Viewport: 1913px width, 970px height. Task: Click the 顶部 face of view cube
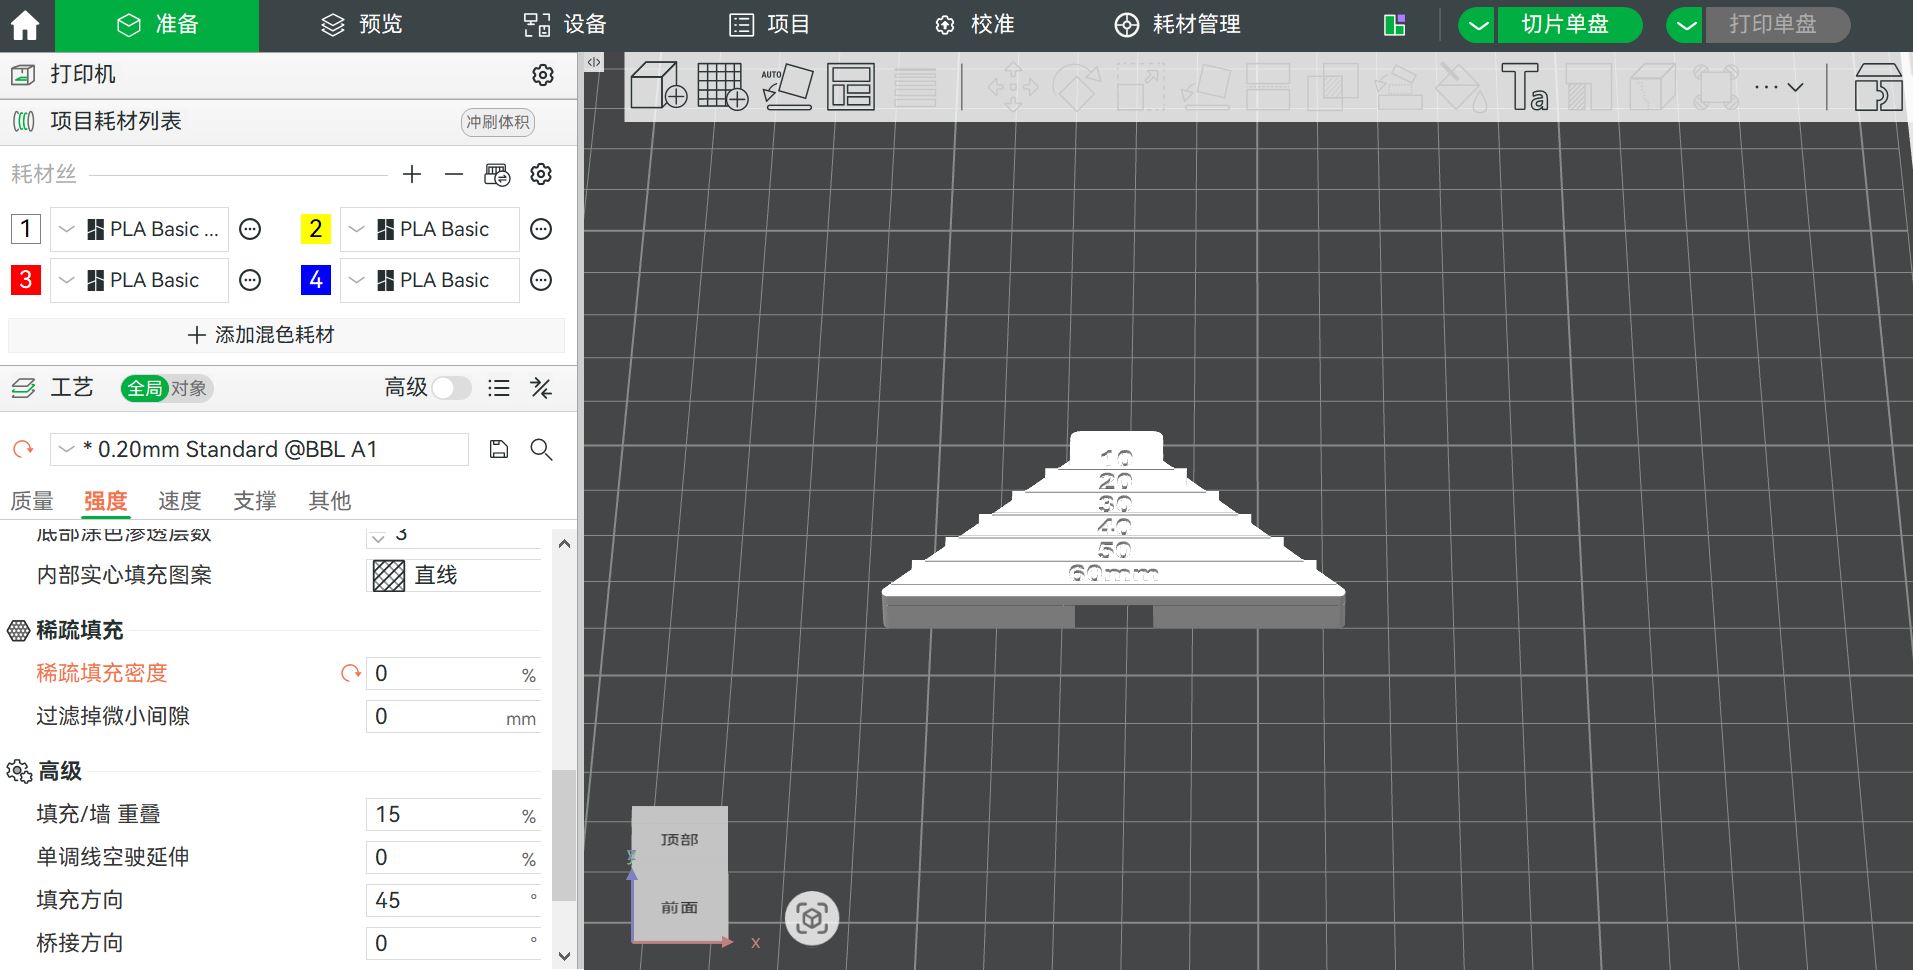pyautogui.click(x=680, y=839)
